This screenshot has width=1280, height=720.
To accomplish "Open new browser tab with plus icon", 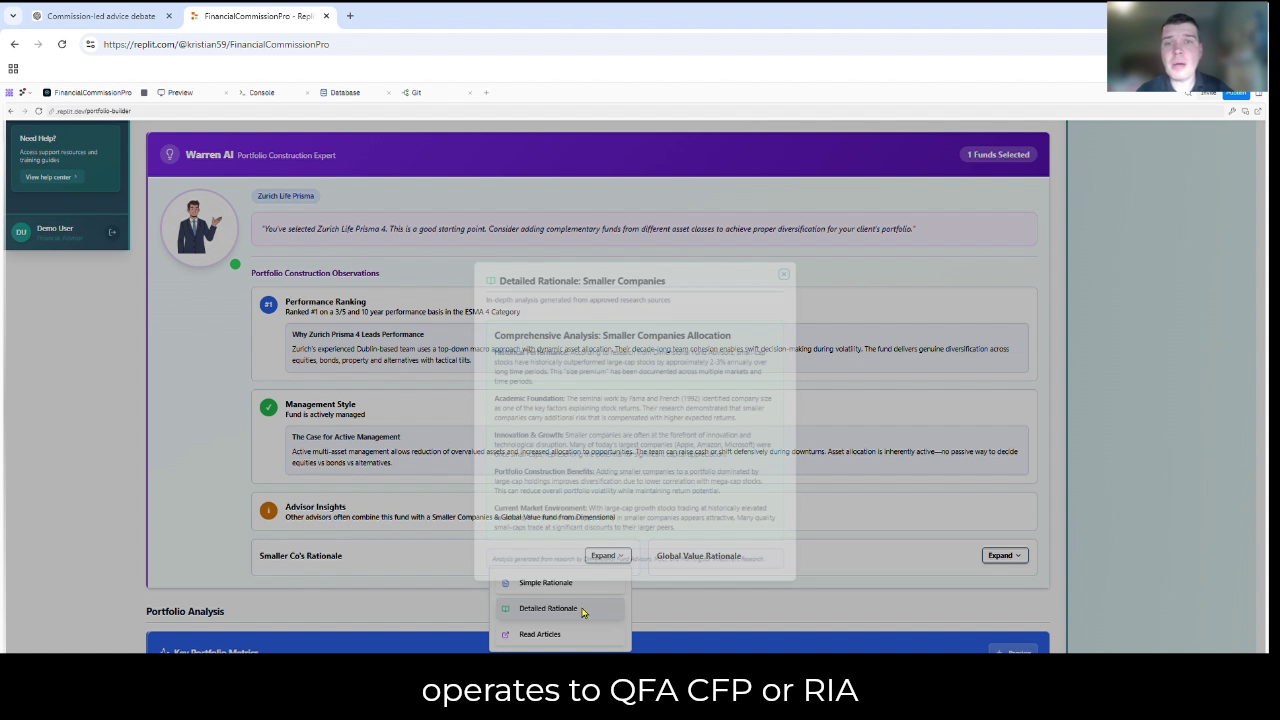I will point(350,16).
